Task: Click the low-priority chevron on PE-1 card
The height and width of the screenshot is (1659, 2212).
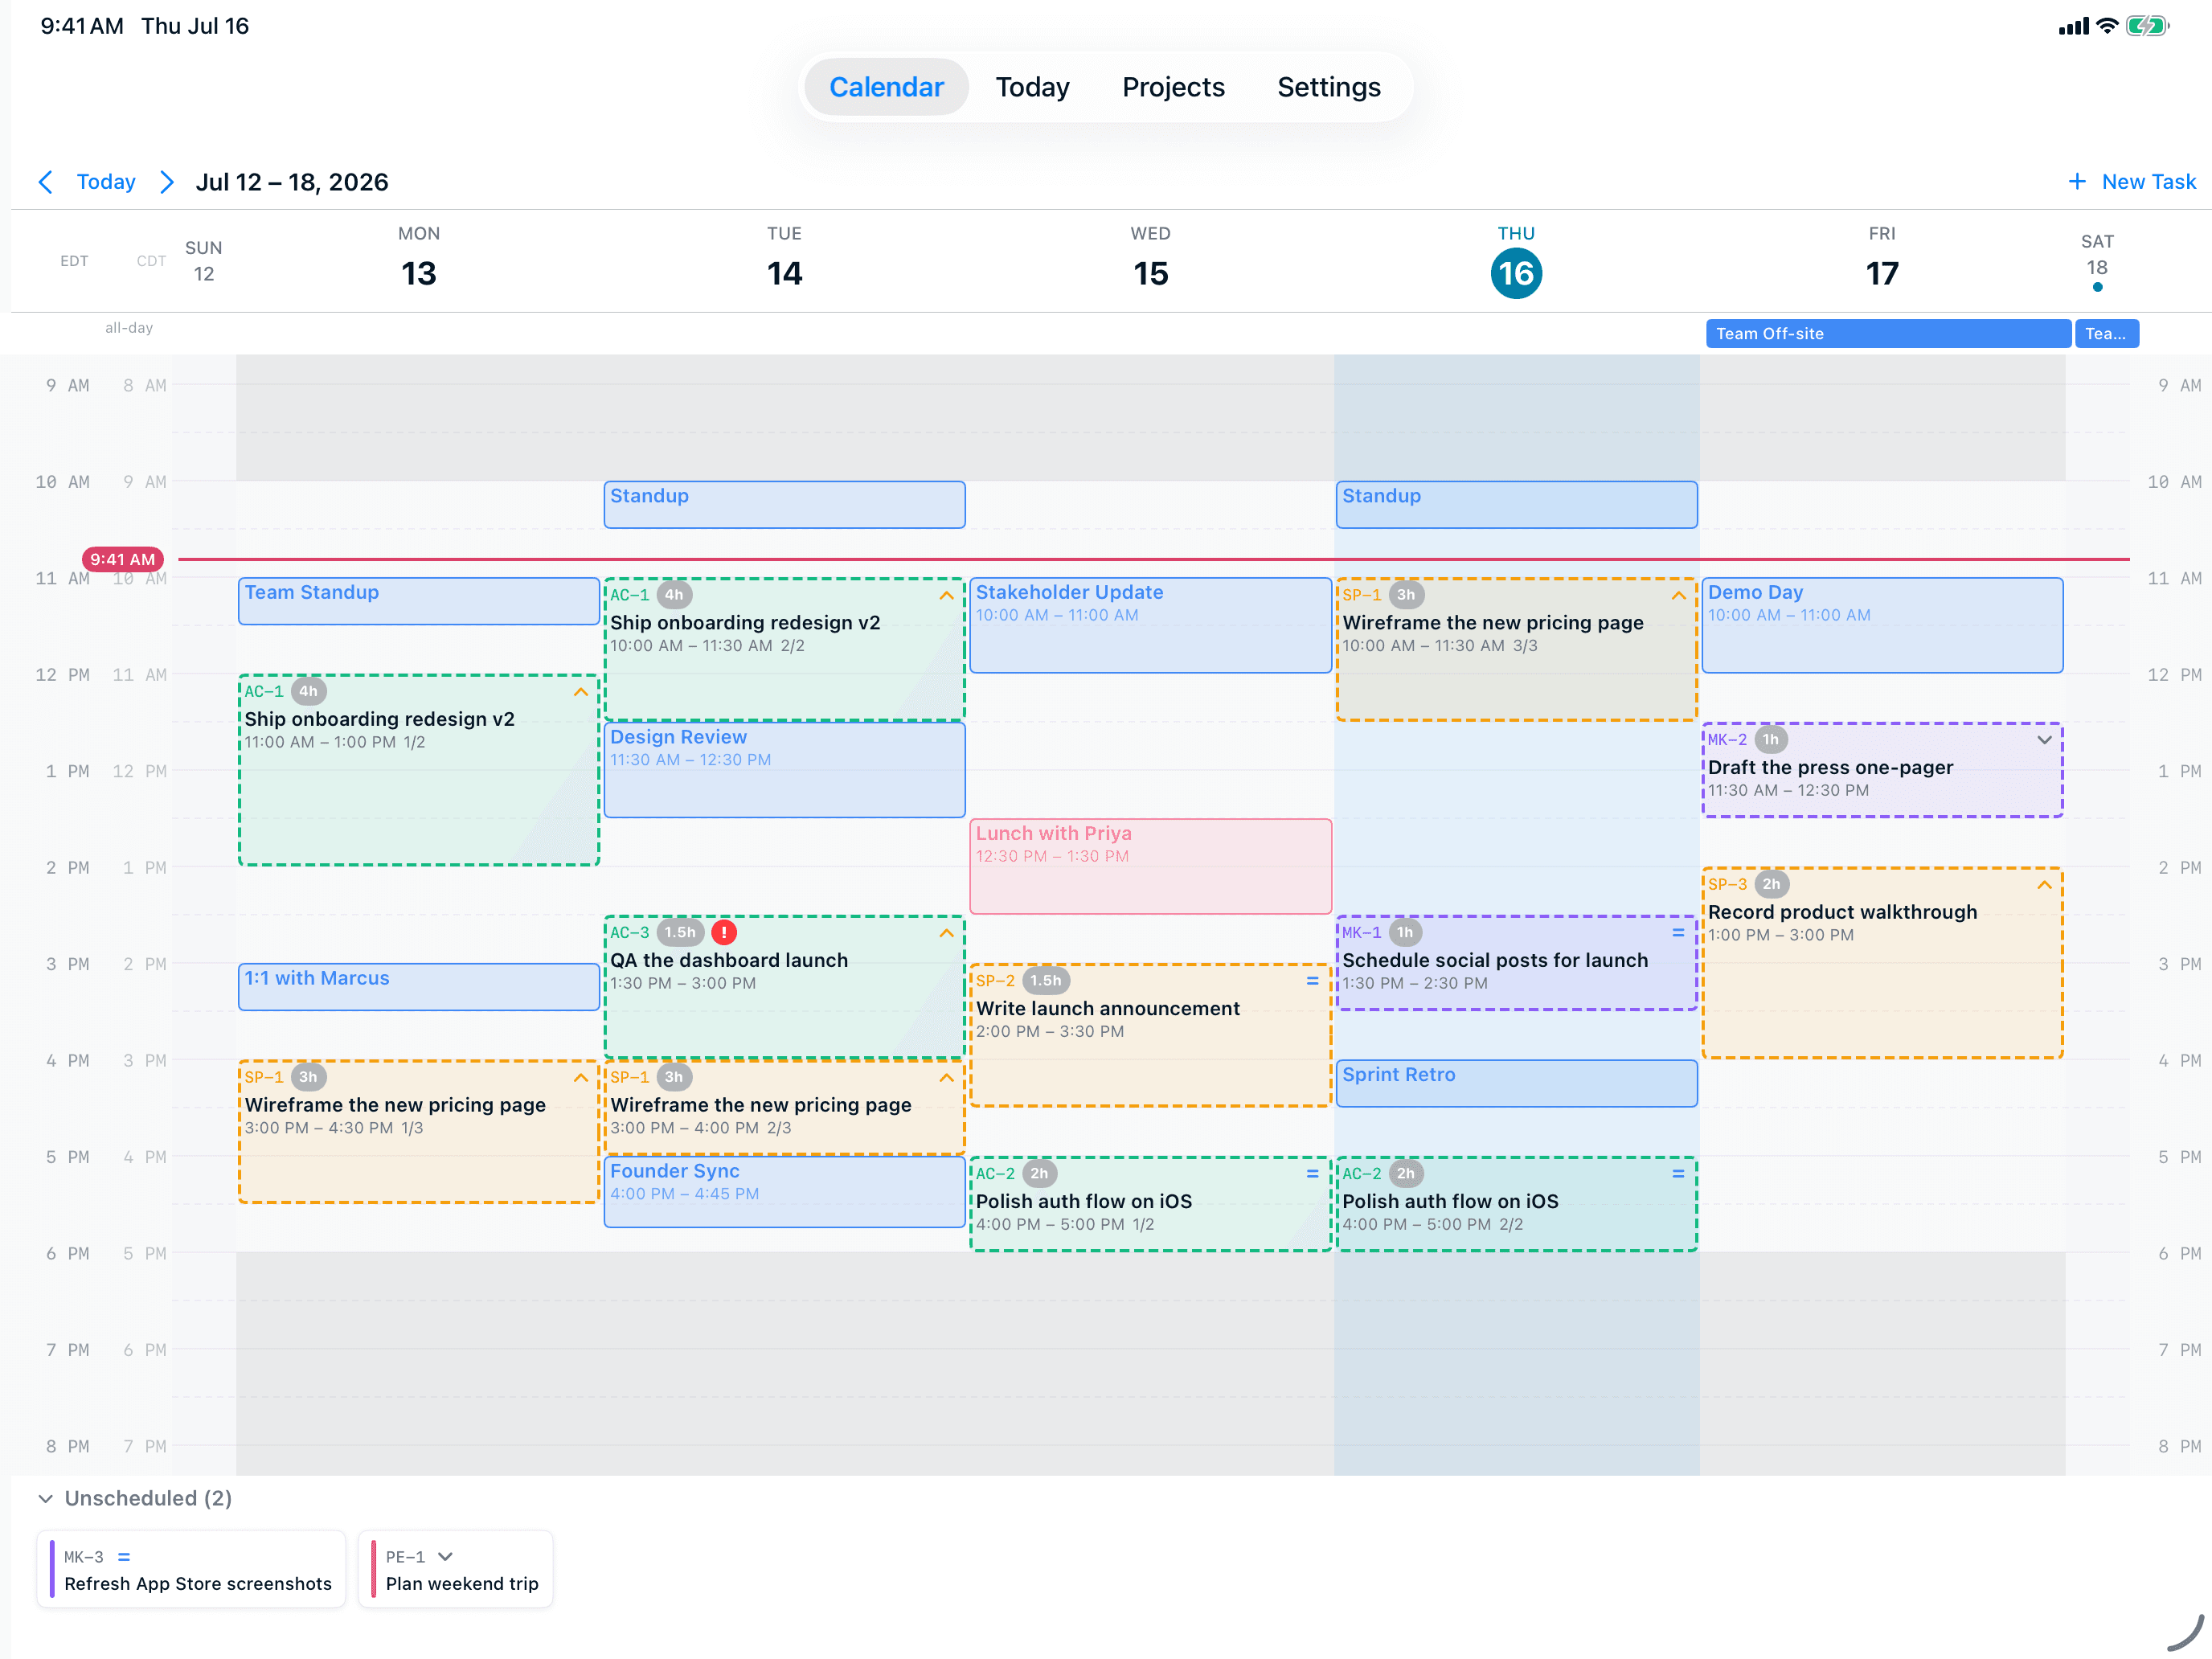Action: pos(446,1557)
